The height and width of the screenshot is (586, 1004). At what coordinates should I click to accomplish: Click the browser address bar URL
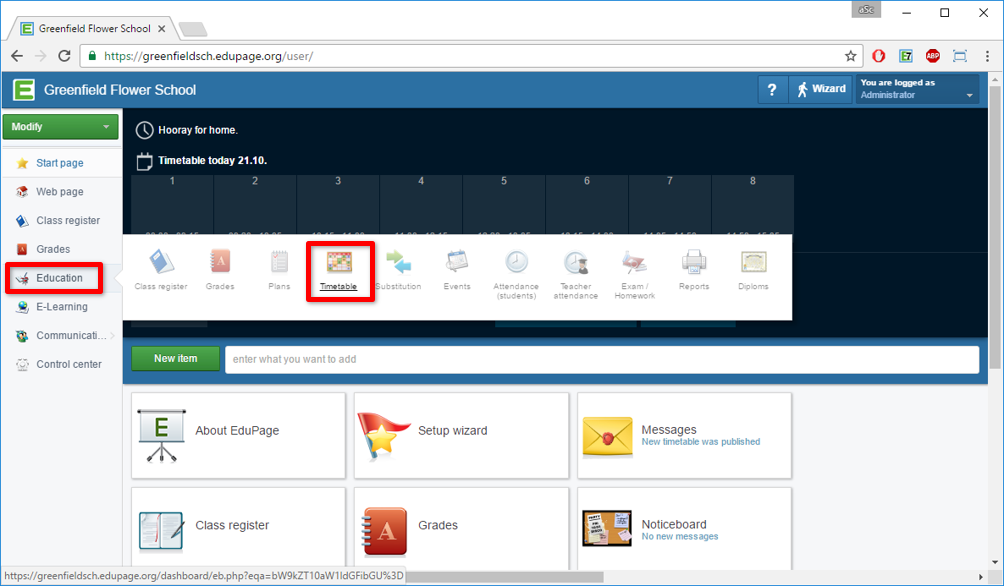[x=208, y=56]
